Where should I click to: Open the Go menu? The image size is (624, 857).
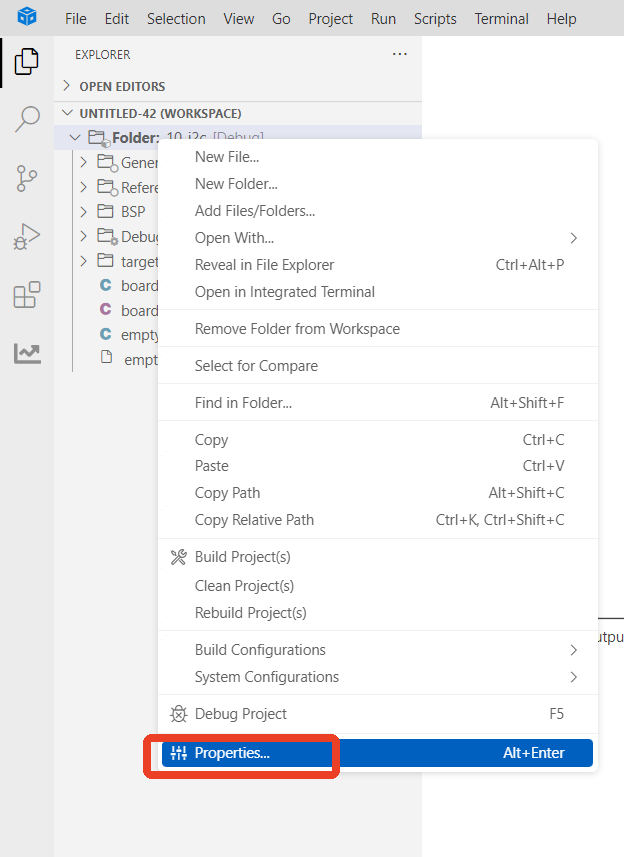click(x=281, y=19)
